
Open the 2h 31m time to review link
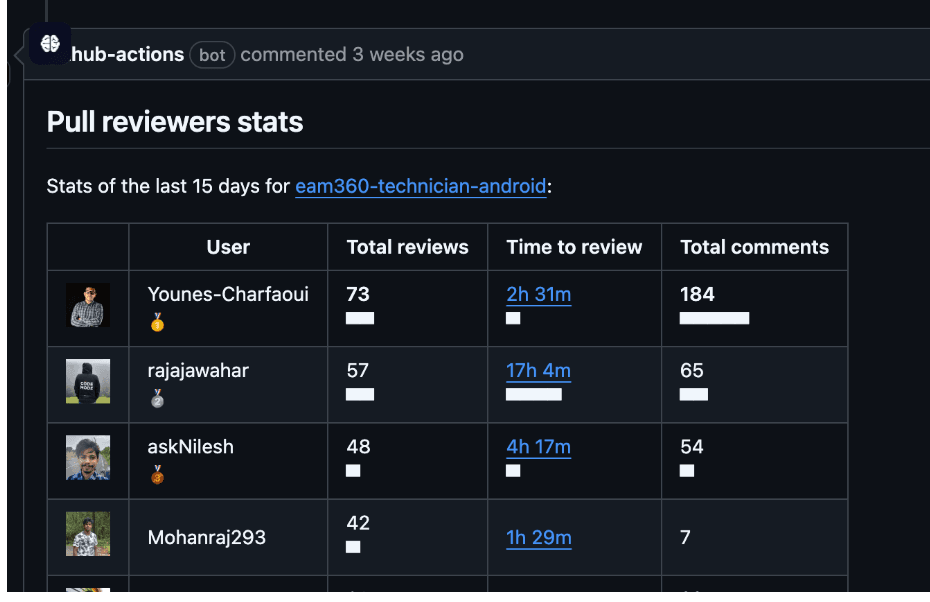(539, 294)
